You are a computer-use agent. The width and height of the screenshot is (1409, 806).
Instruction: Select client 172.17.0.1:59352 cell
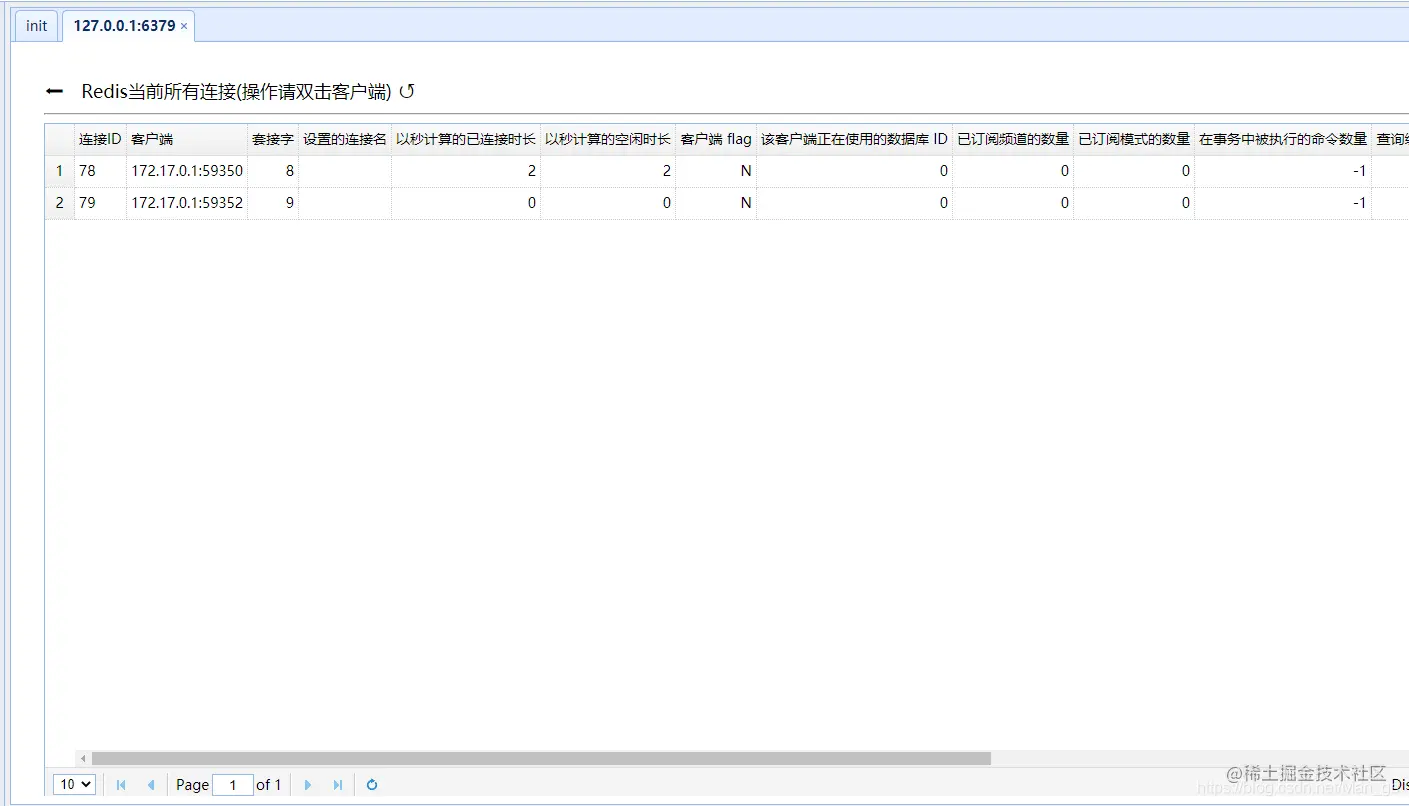[x=187, y=203]
